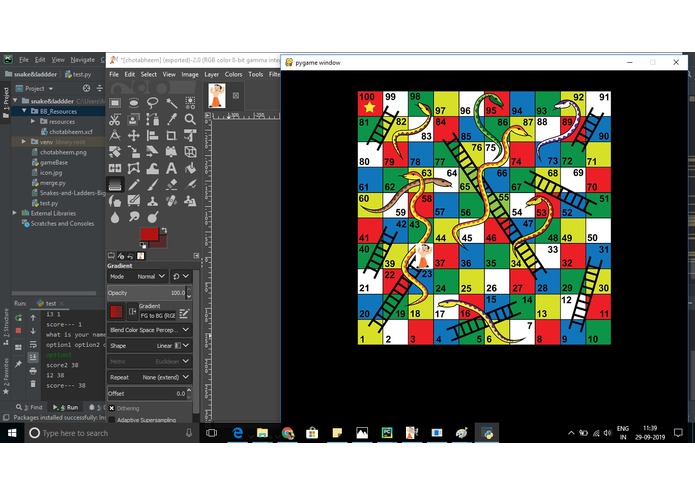Click the red foreground color swatch in GIMP
This screenshot has height=494, width=695.
coord(149,233)
